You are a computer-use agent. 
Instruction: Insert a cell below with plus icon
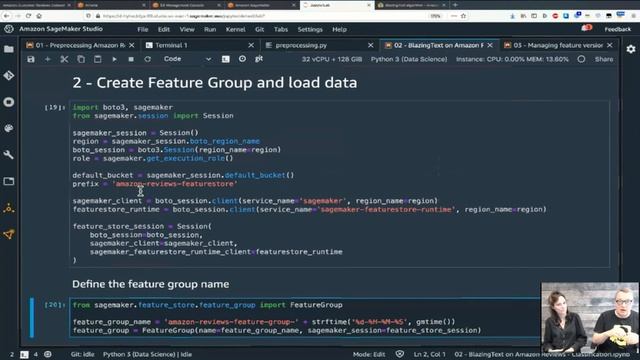(47, 59)
